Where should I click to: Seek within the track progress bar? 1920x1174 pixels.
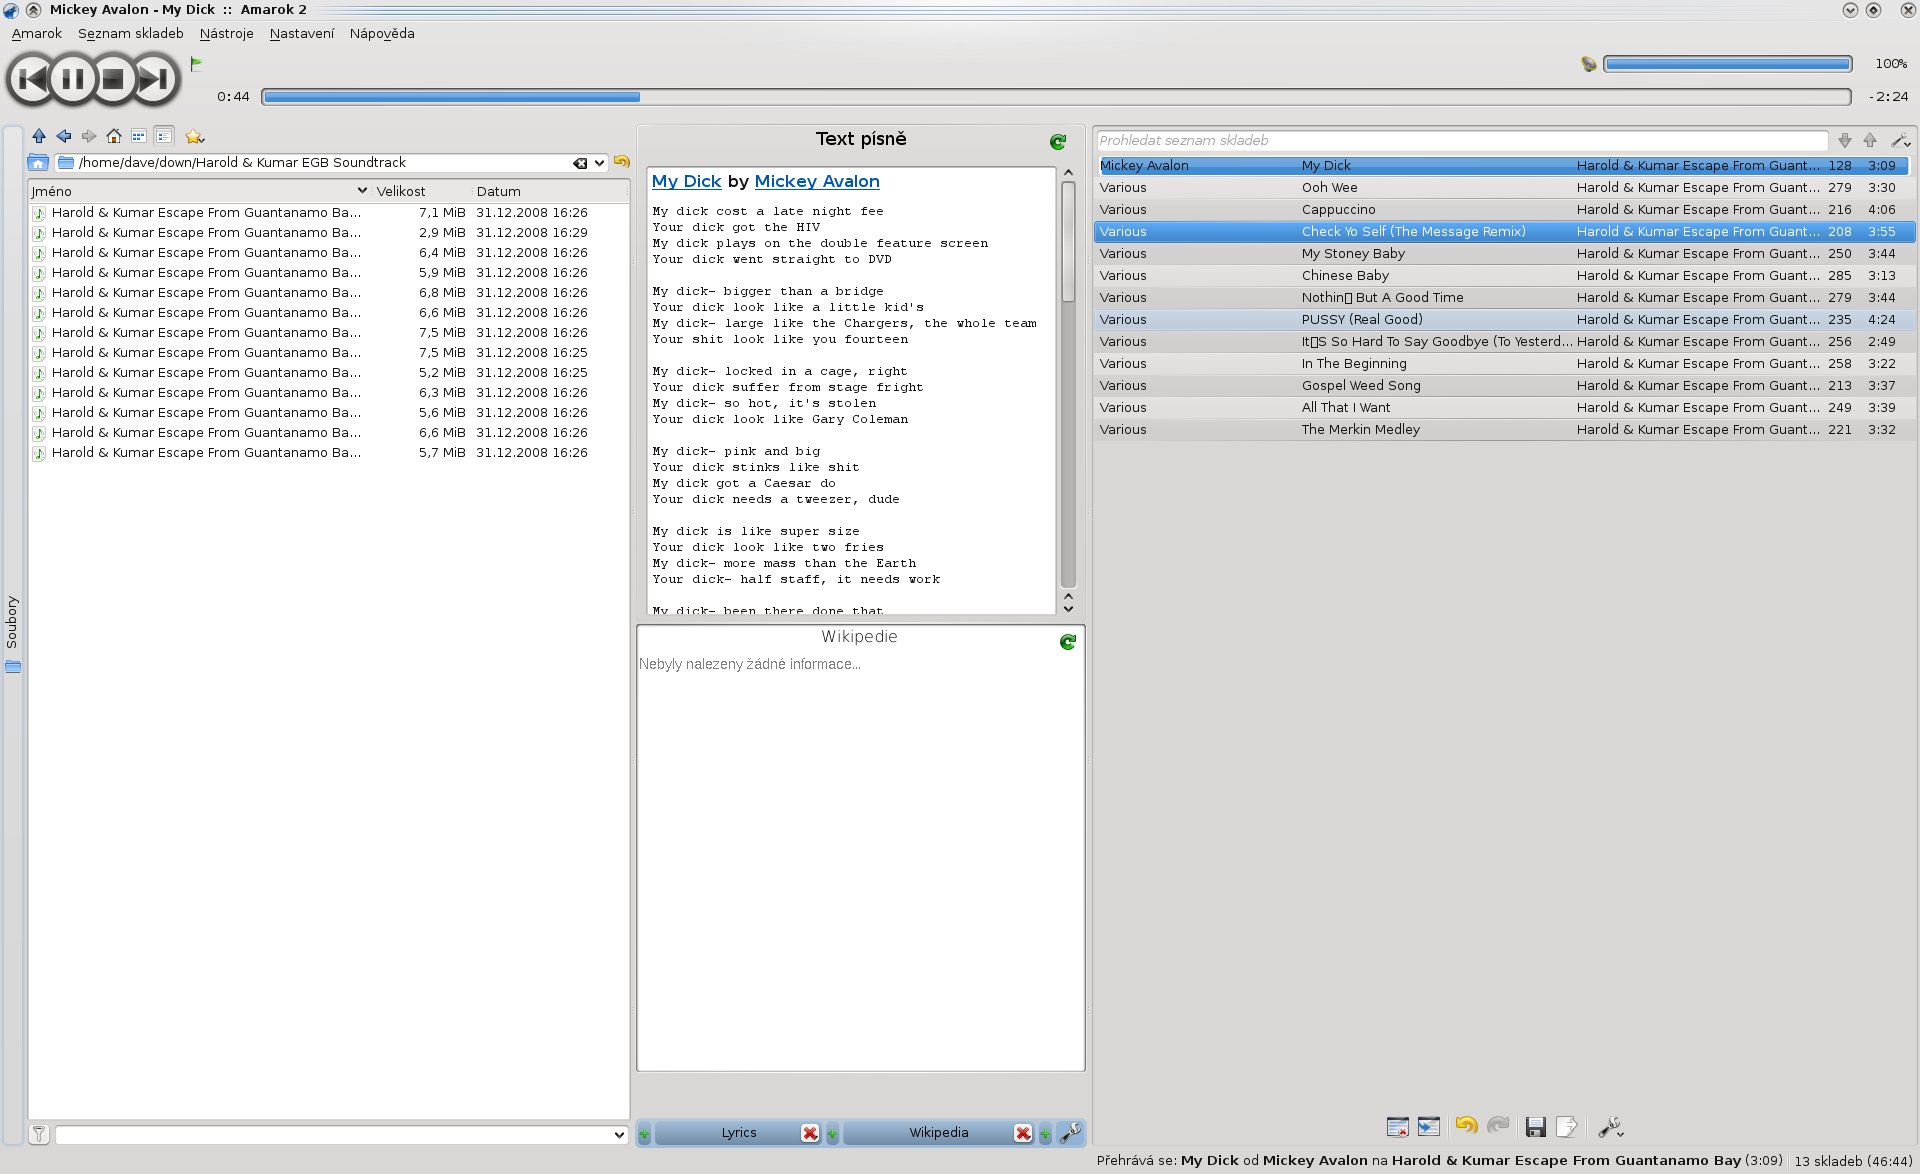pos(1056,97)
